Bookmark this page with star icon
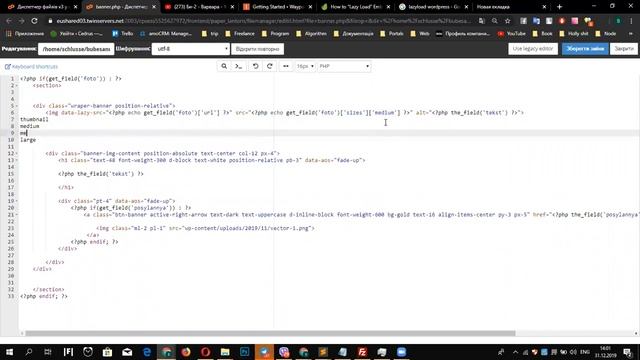 tap(507, 21)
